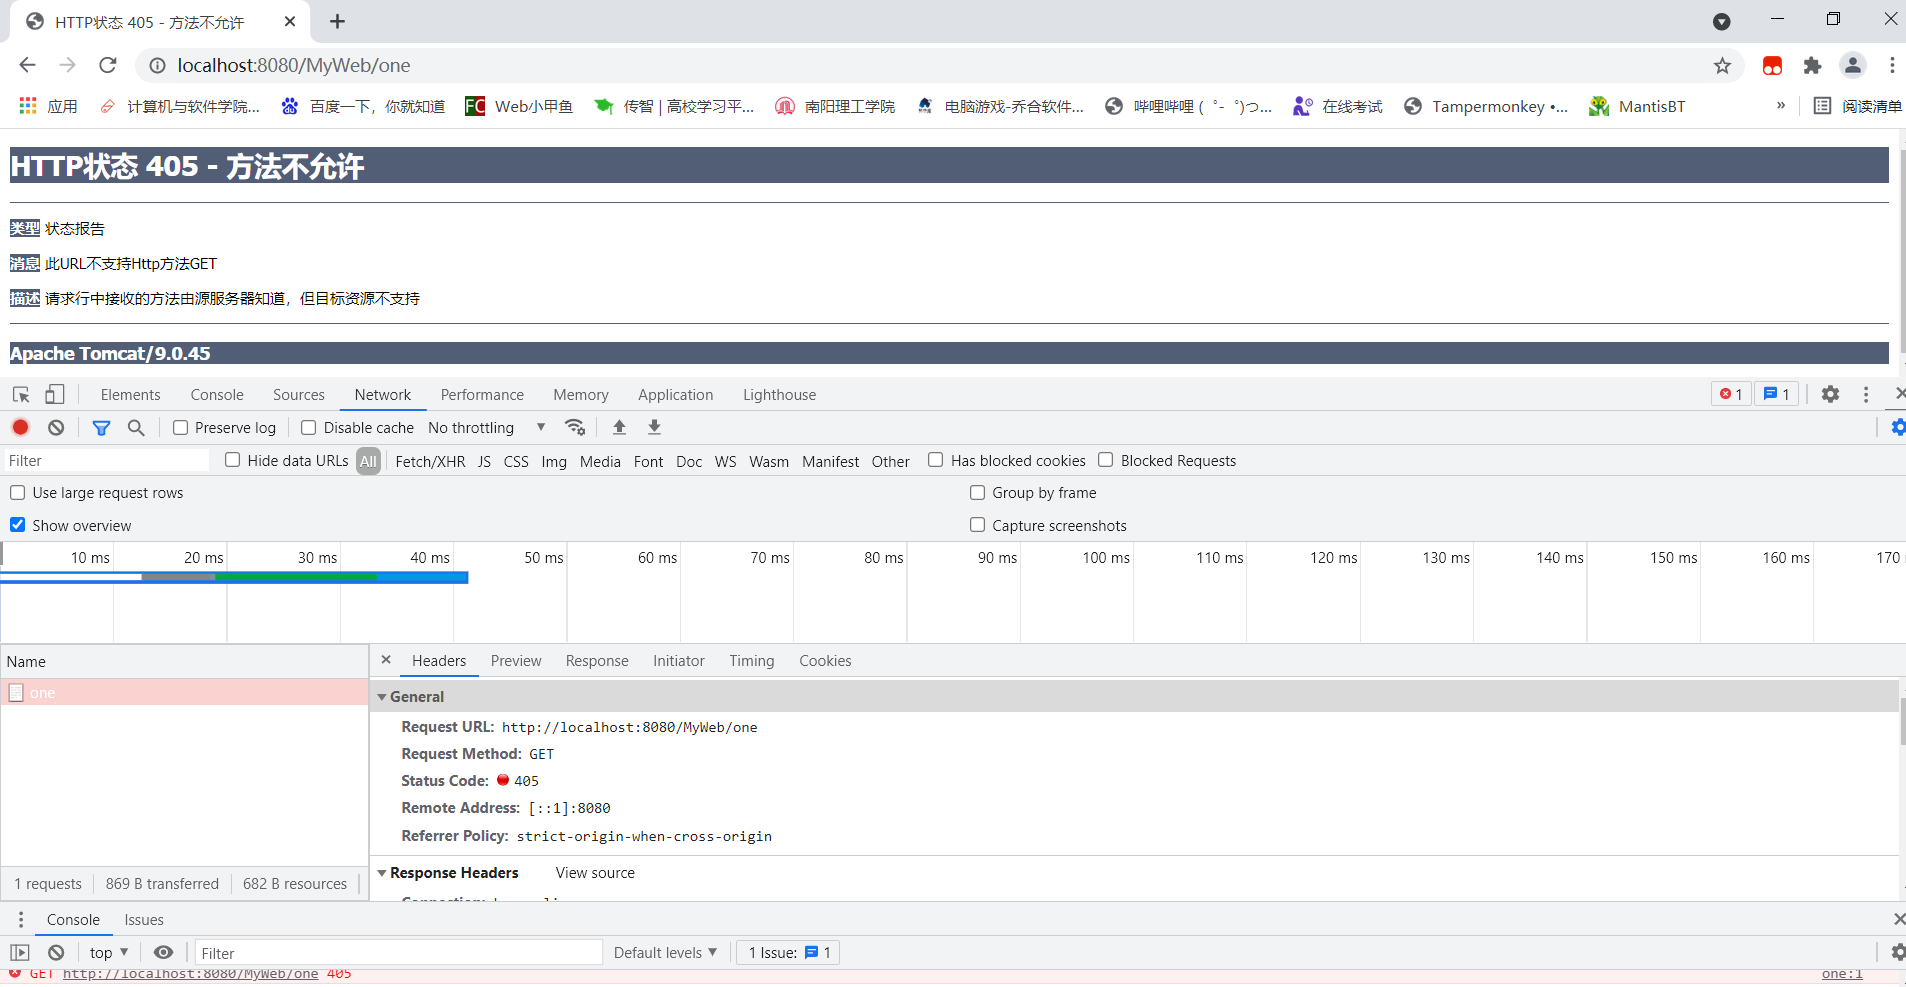Uncheck Show overview
This screenshot has width=1906, height=987.
tap(18, 525)
